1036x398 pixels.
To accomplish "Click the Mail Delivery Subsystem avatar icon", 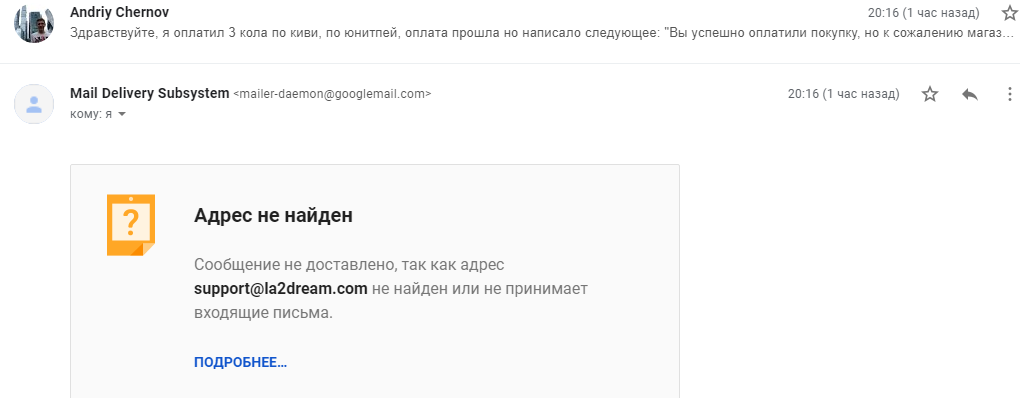I will point(34,104).
